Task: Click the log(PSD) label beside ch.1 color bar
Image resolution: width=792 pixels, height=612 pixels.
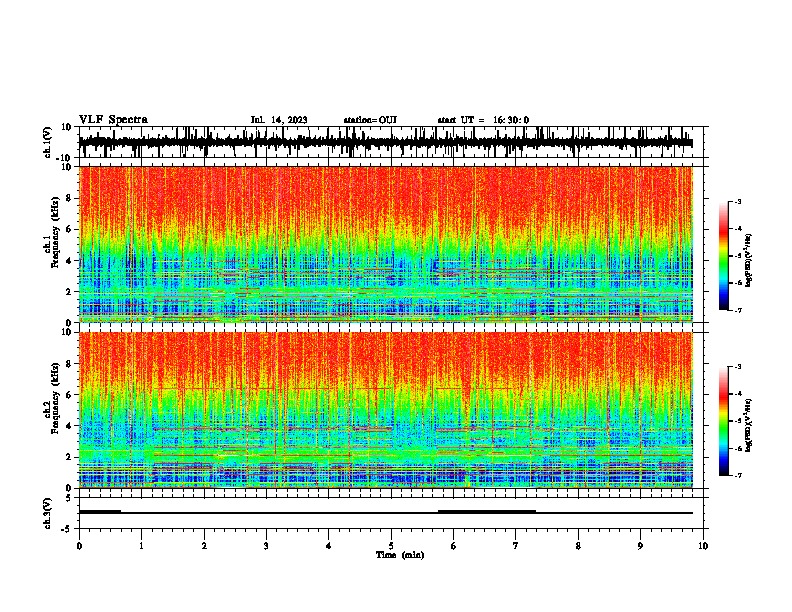Action: [x=749, y=261]
